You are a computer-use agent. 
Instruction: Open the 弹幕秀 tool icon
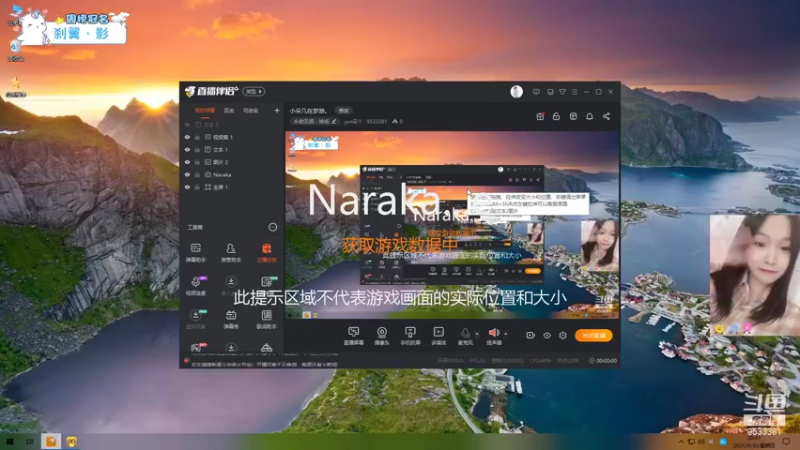coord(231,318)
